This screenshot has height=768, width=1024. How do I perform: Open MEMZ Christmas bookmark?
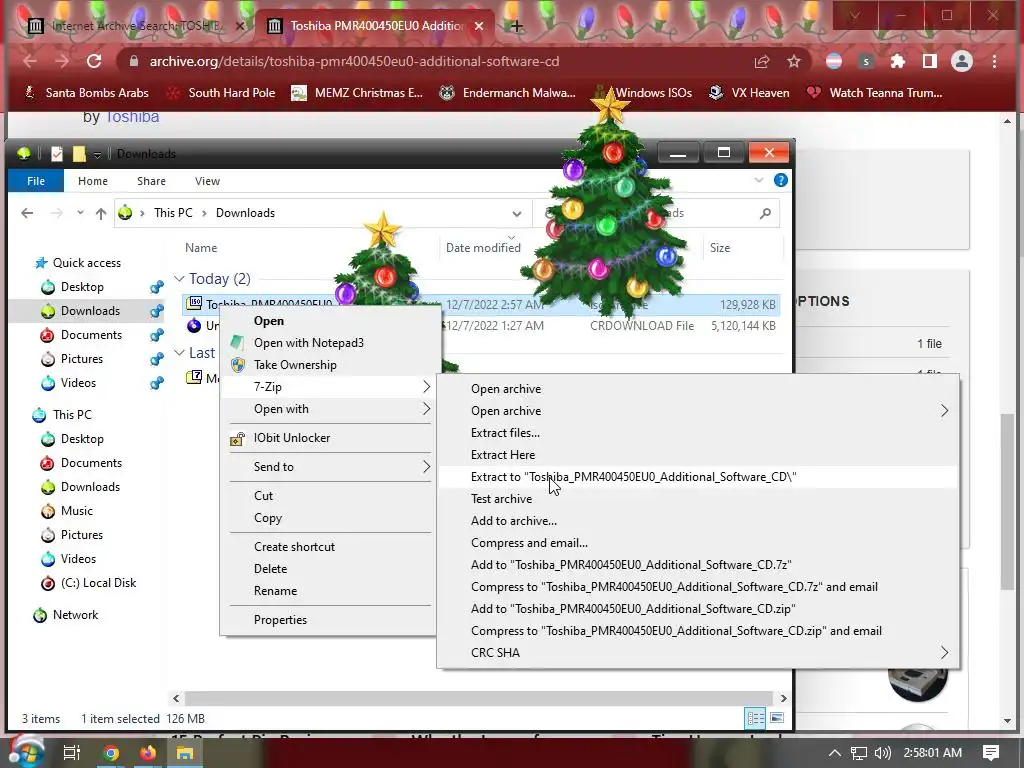(x=357, y=93)
